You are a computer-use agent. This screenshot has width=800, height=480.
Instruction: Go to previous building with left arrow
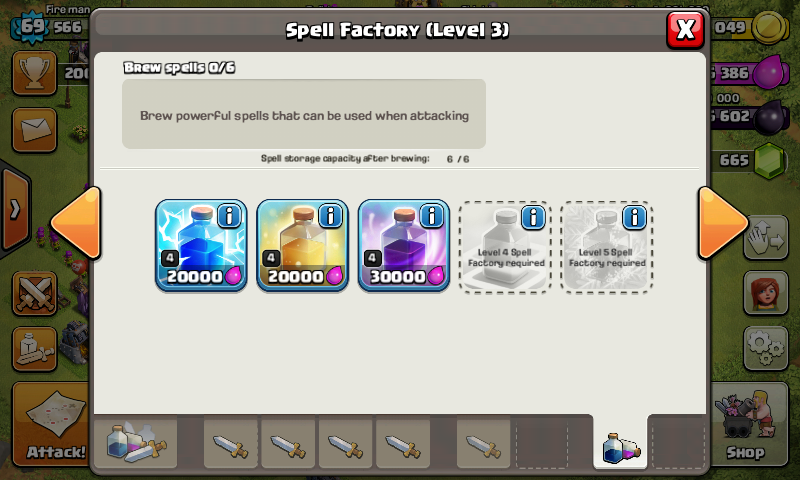pos(77,222)
